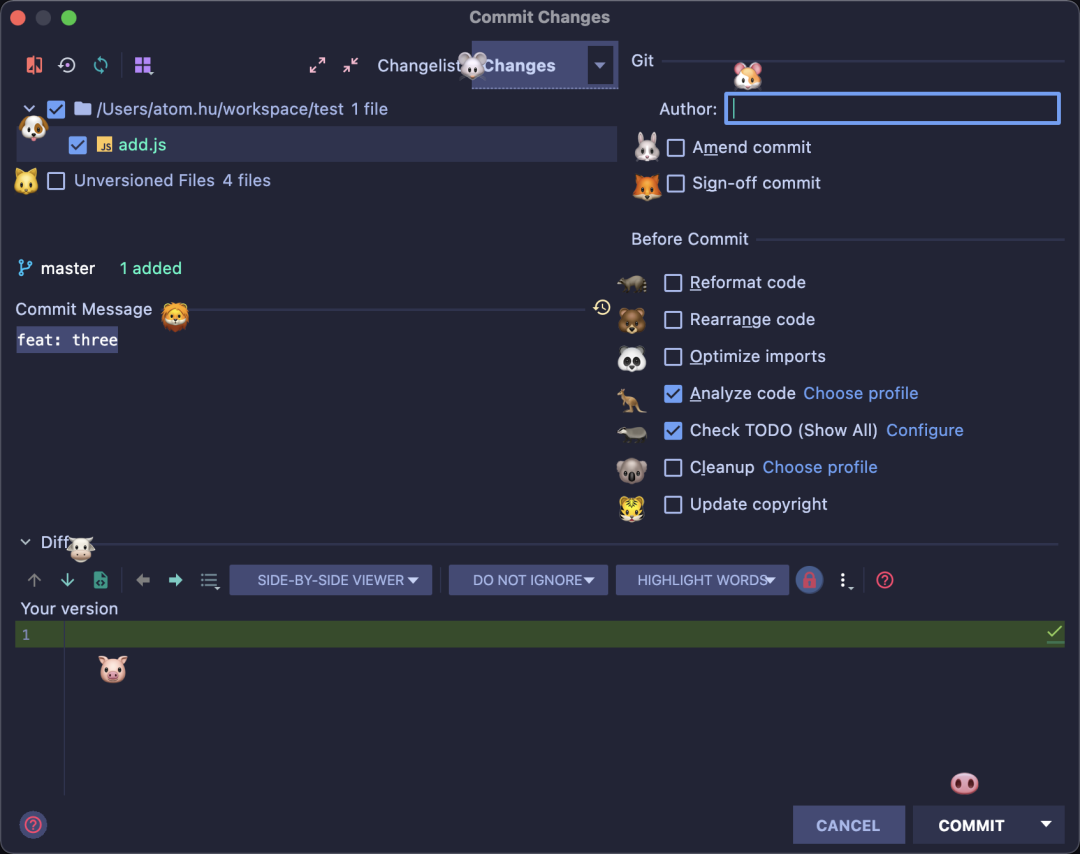The height and width of the screenshot is (854, 1080).
Task: Check the Unversioned Files checkbox
Action: pyautogui.click(x=56, y=180)
